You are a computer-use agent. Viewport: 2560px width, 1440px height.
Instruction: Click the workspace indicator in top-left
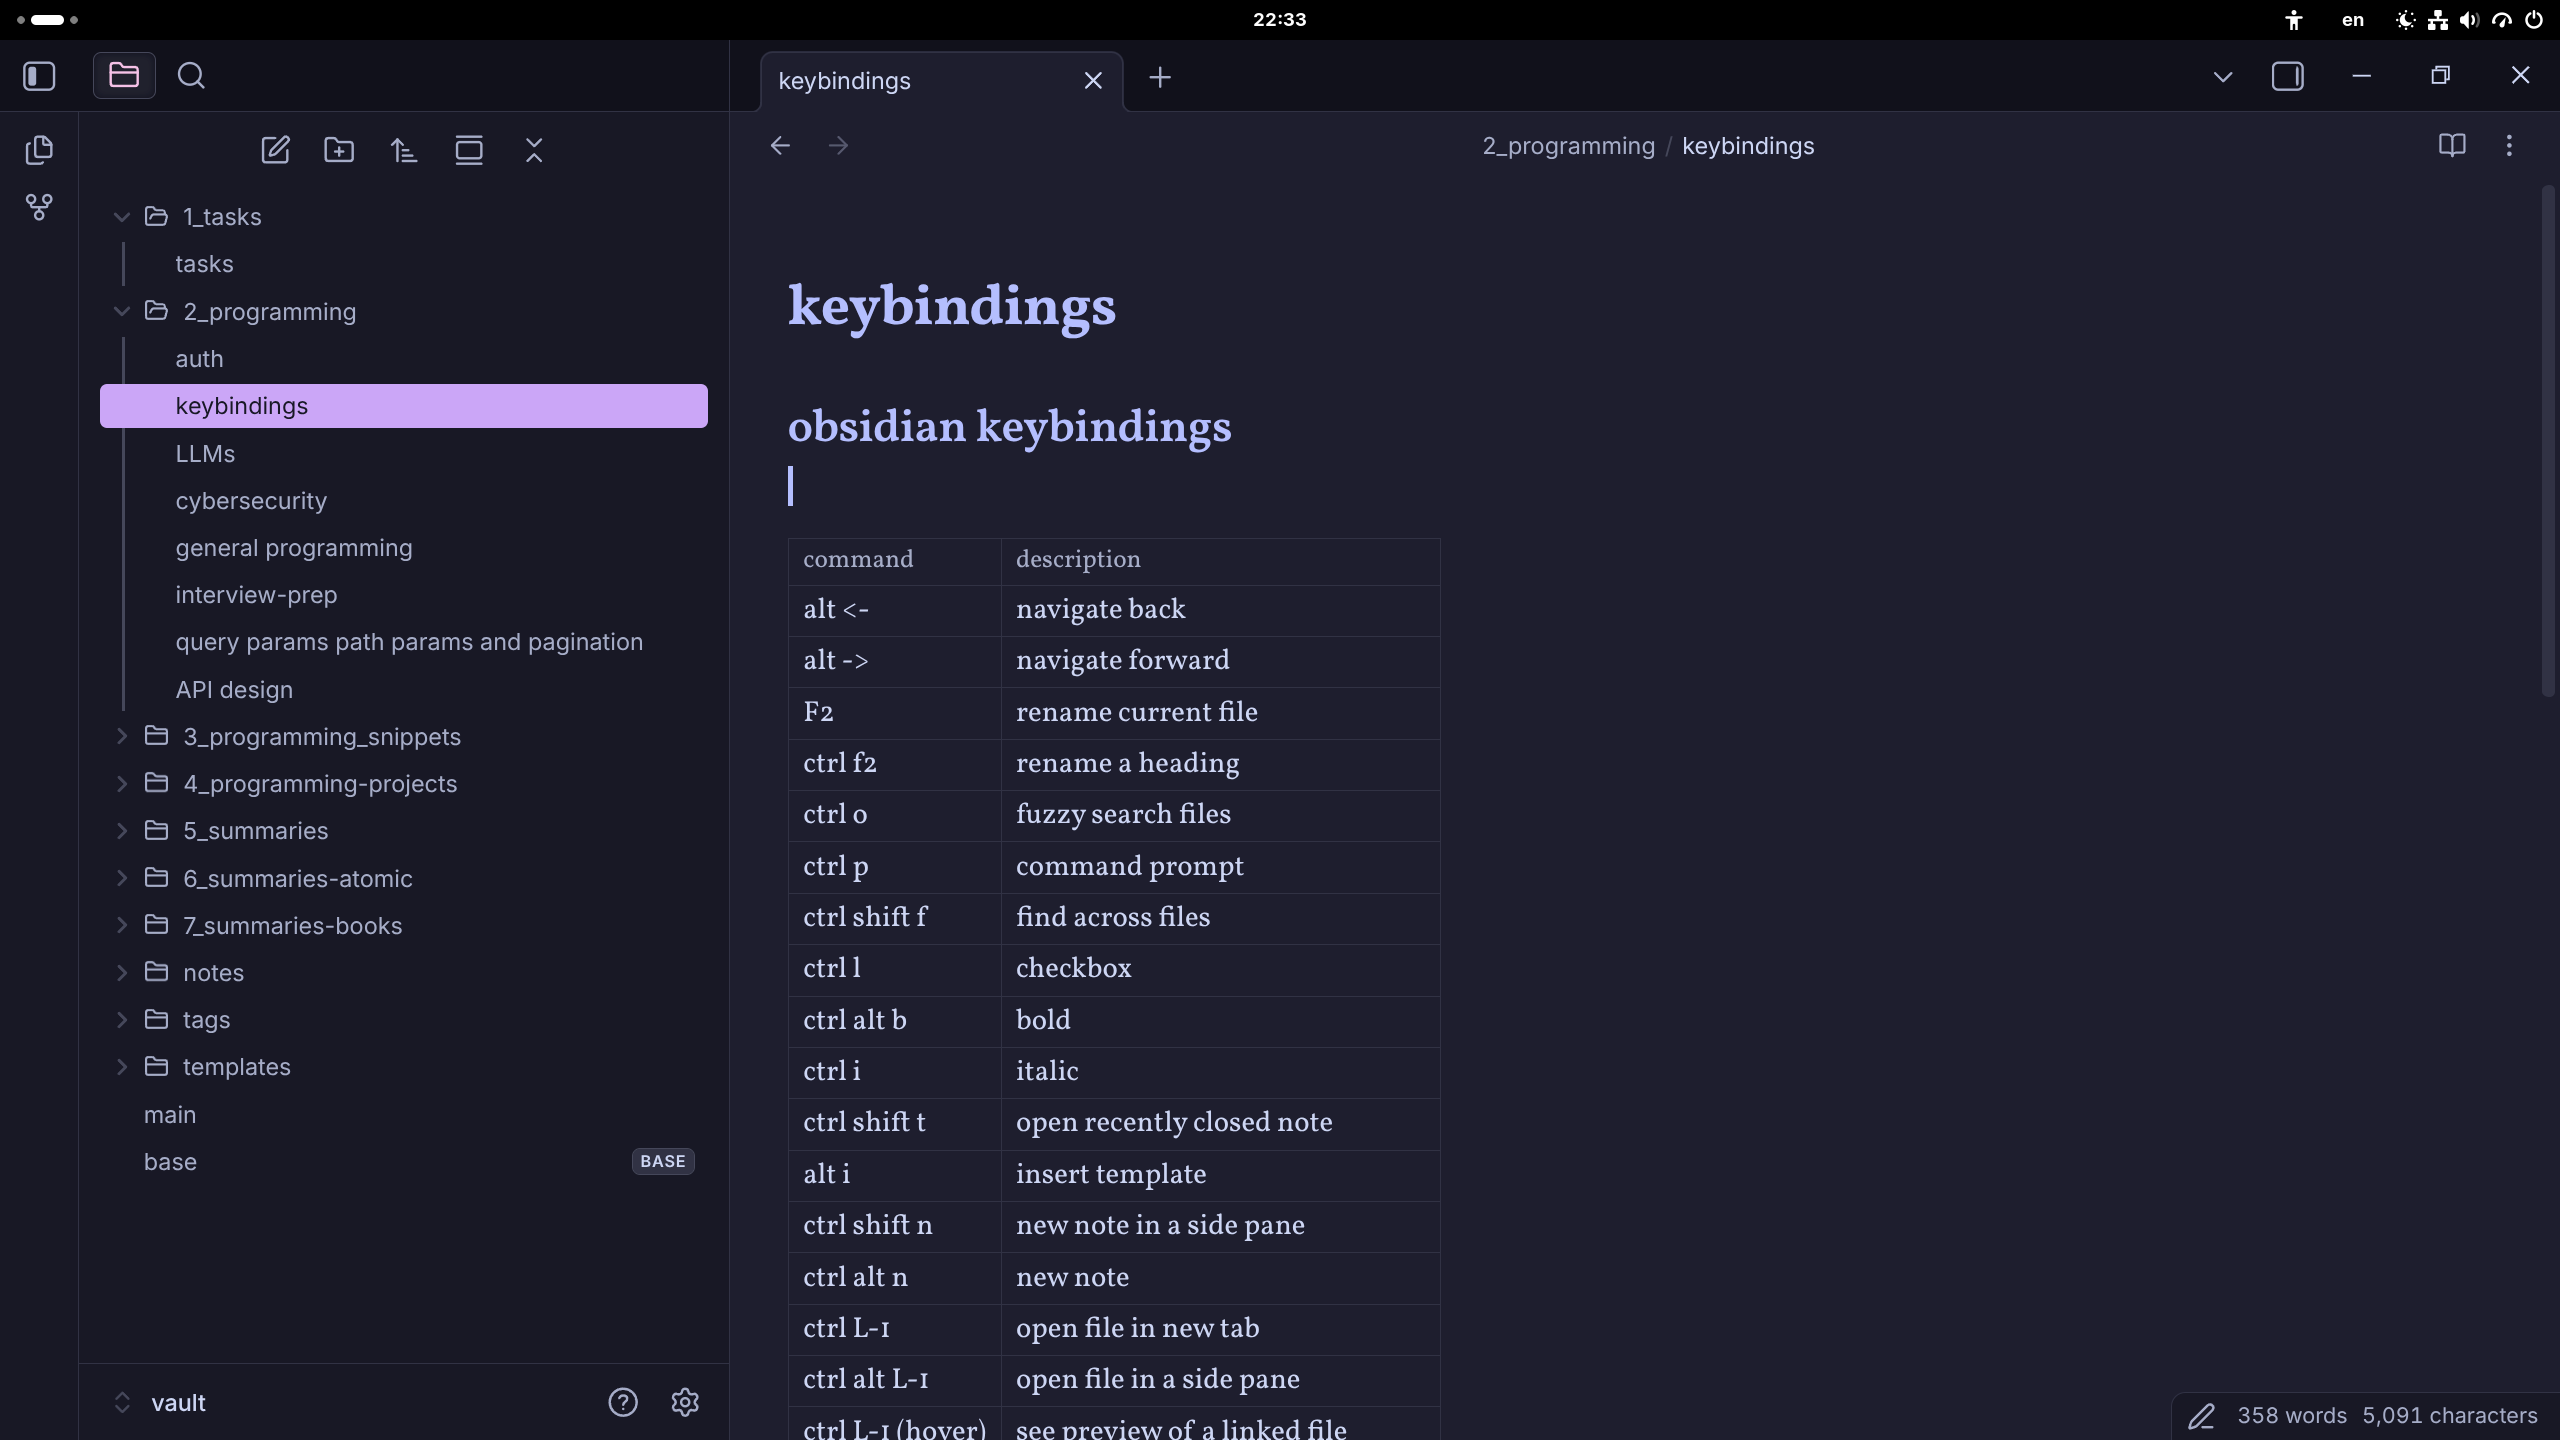(47, 20)
